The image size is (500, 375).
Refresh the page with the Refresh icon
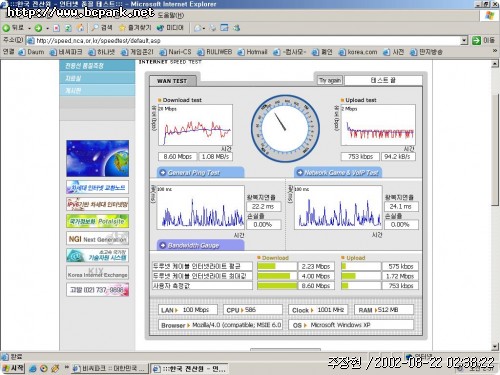[68, 28]
